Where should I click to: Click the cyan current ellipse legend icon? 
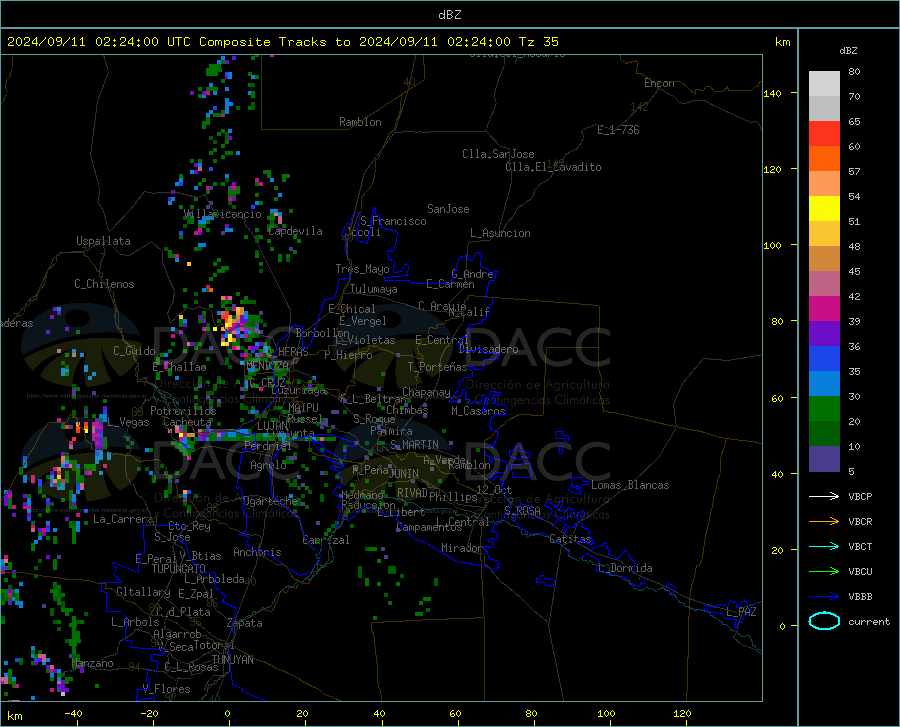click(x=824, y=621)
